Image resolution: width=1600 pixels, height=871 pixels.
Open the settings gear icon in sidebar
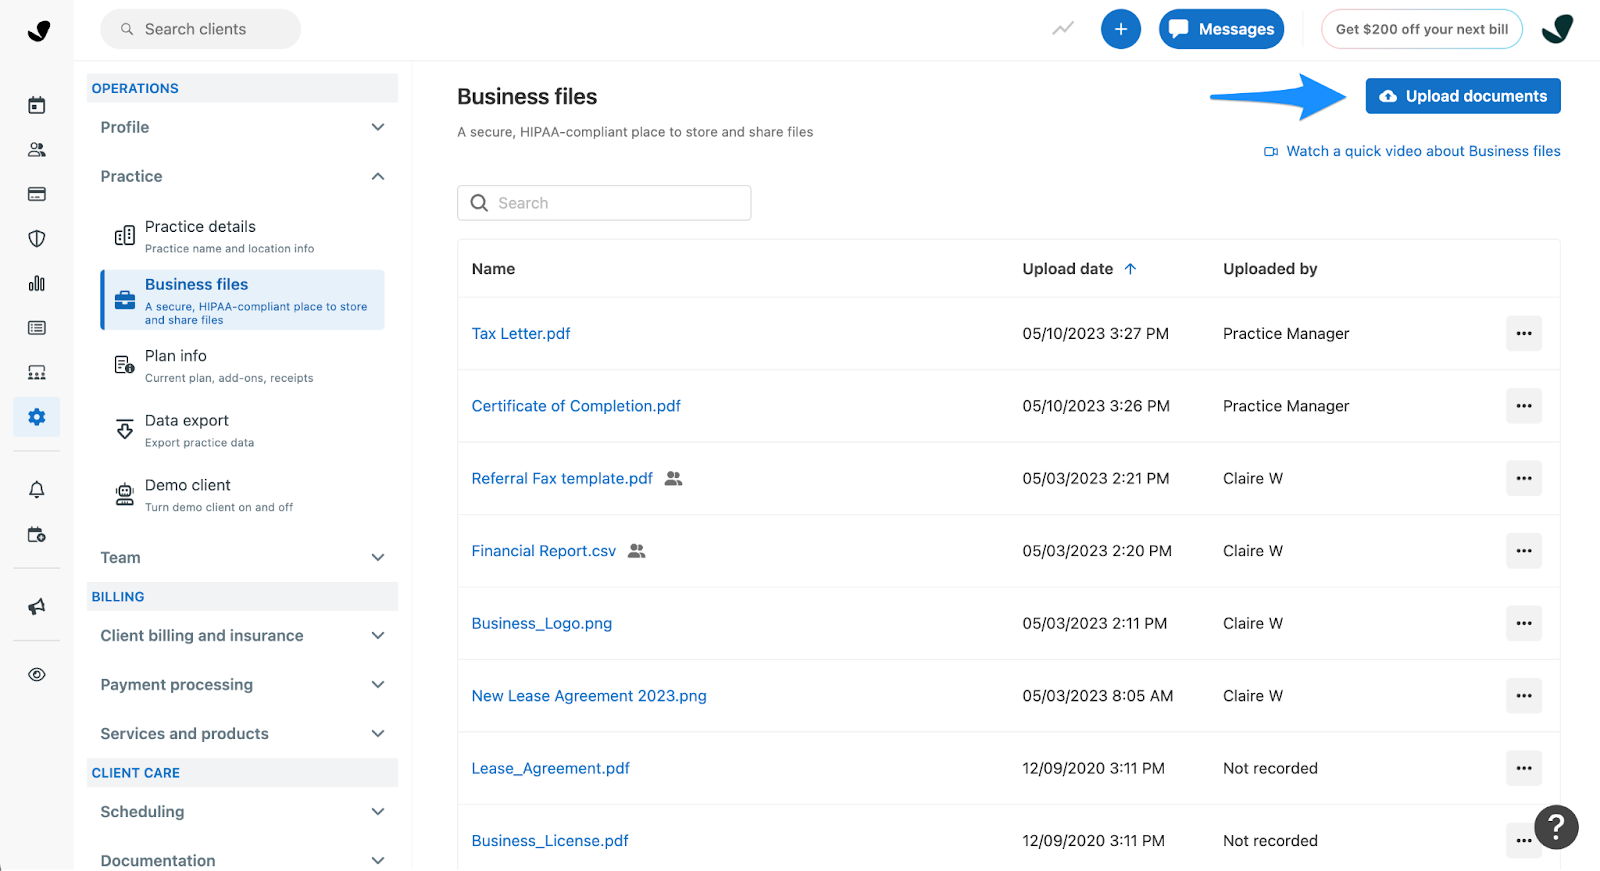[x=37, y=417]
